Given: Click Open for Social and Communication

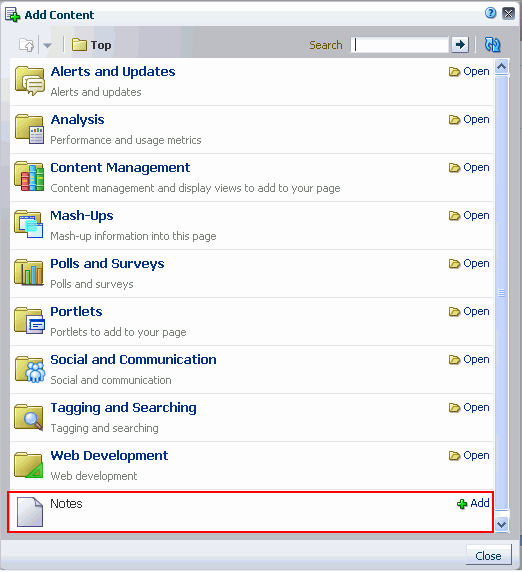Looking at the screenshot, I should tap(469, 359).
